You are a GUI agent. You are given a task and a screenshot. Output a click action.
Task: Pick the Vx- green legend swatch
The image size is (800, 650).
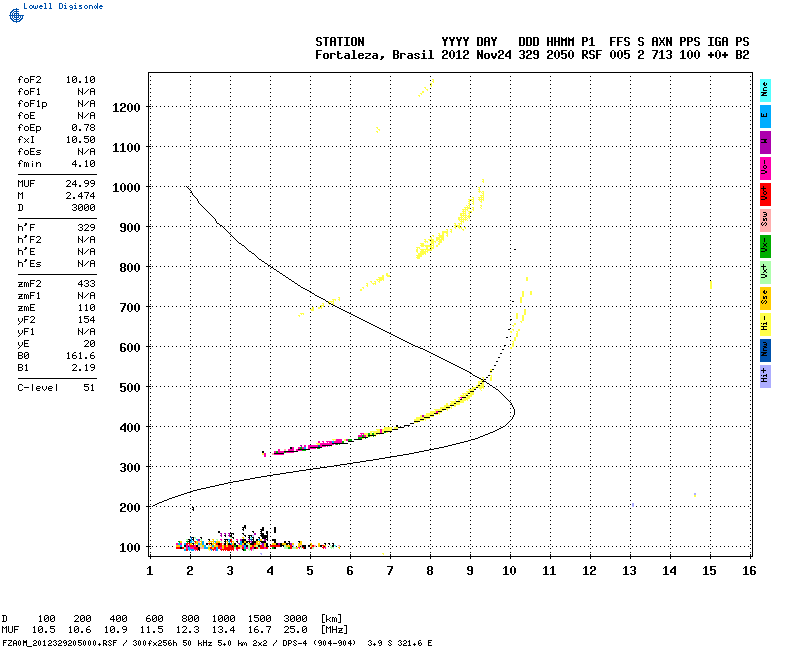[765, 246]
